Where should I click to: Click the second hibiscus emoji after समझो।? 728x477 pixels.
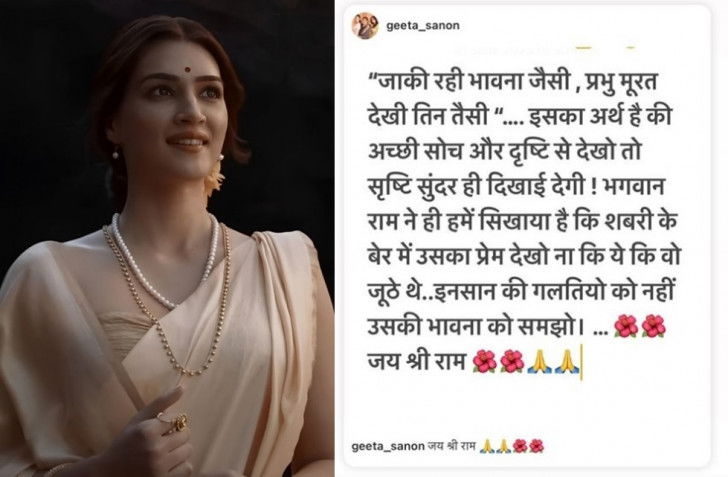point(653,326)
